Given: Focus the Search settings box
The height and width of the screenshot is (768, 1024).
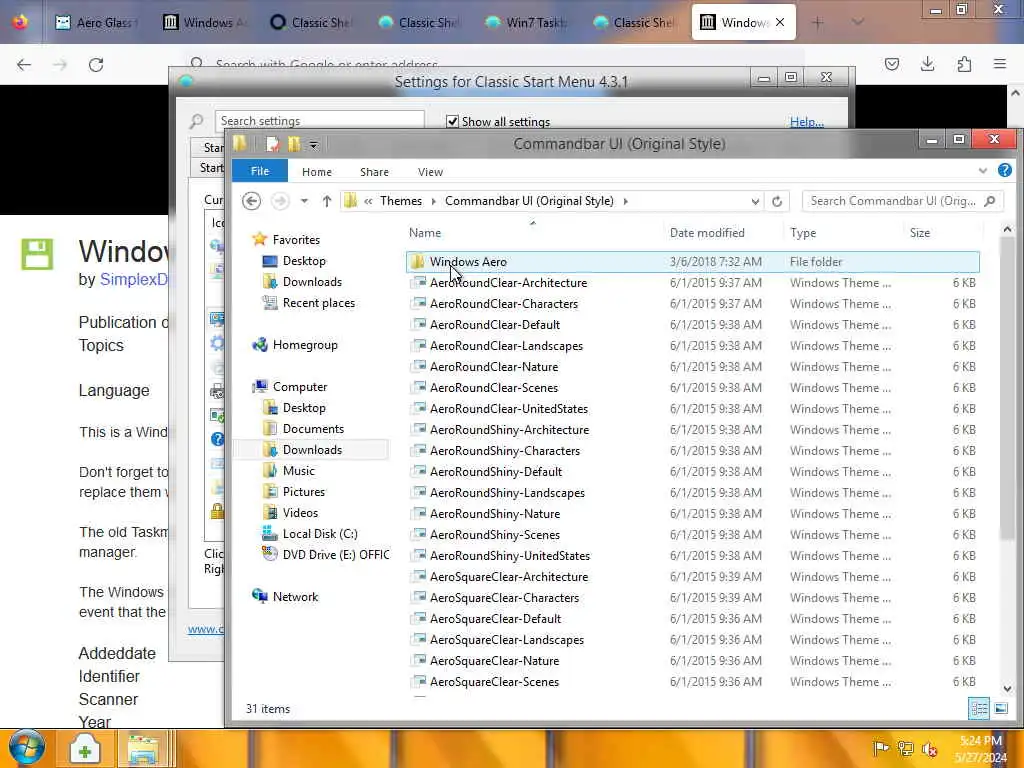Looking at the screenshot, I should [x=319, y=121].
